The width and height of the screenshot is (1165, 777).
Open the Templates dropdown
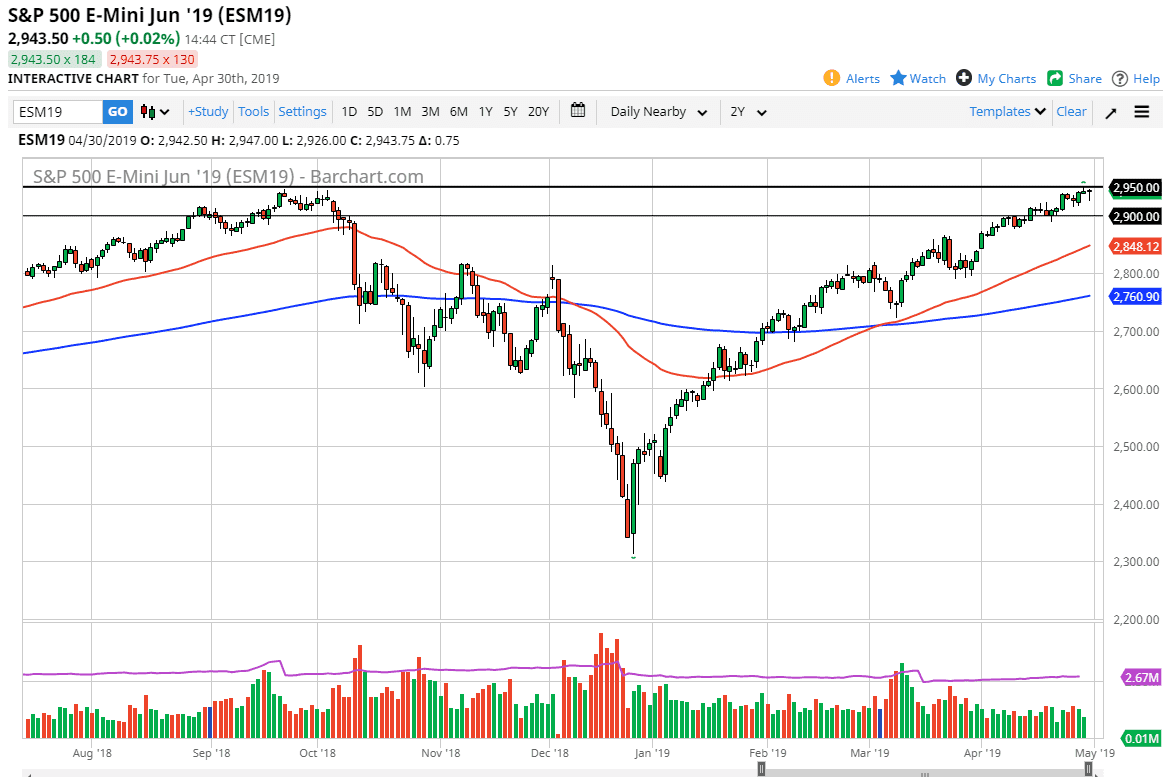[1005, 112]
